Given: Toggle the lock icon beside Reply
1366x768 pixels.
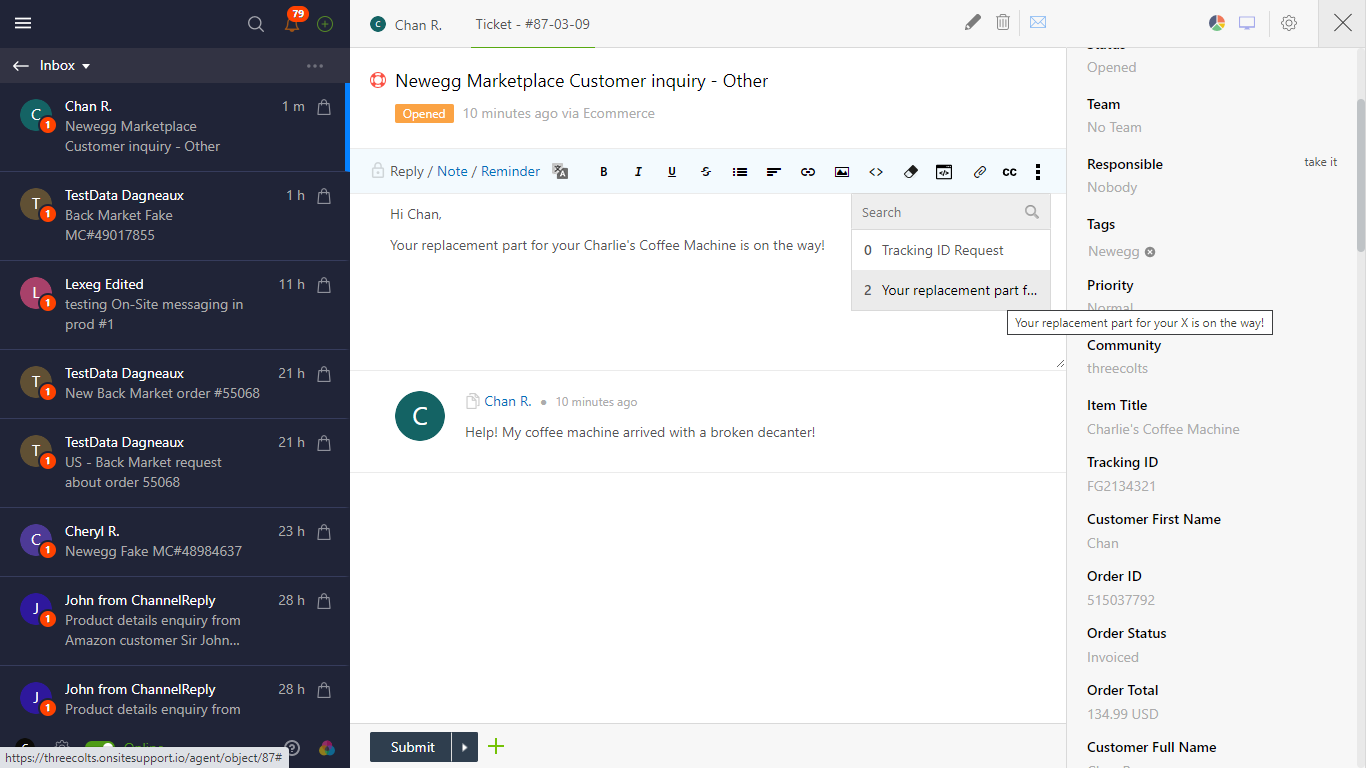Looking at the screenshot, I should [x=377, y=171].
